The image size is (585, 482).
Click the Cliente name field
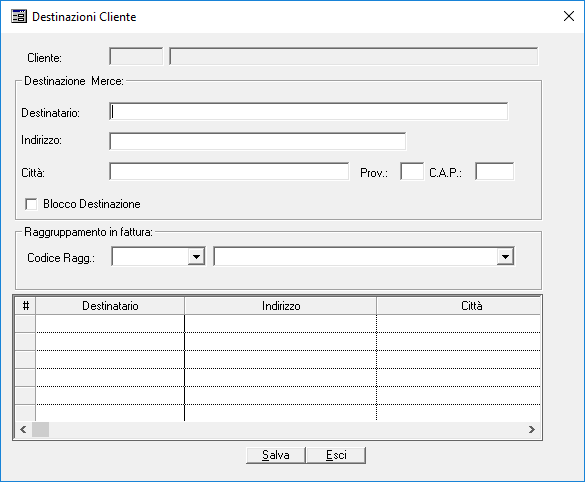point(354,57)
